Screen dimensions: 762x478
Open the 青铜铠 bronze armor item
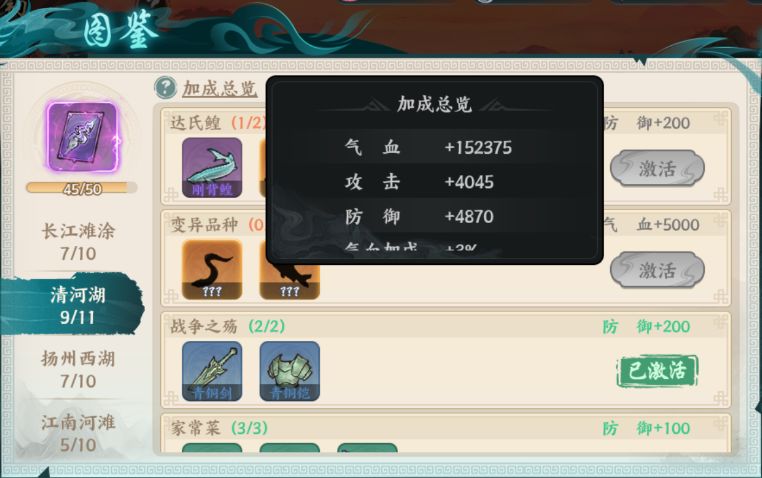tap(290, 371)
